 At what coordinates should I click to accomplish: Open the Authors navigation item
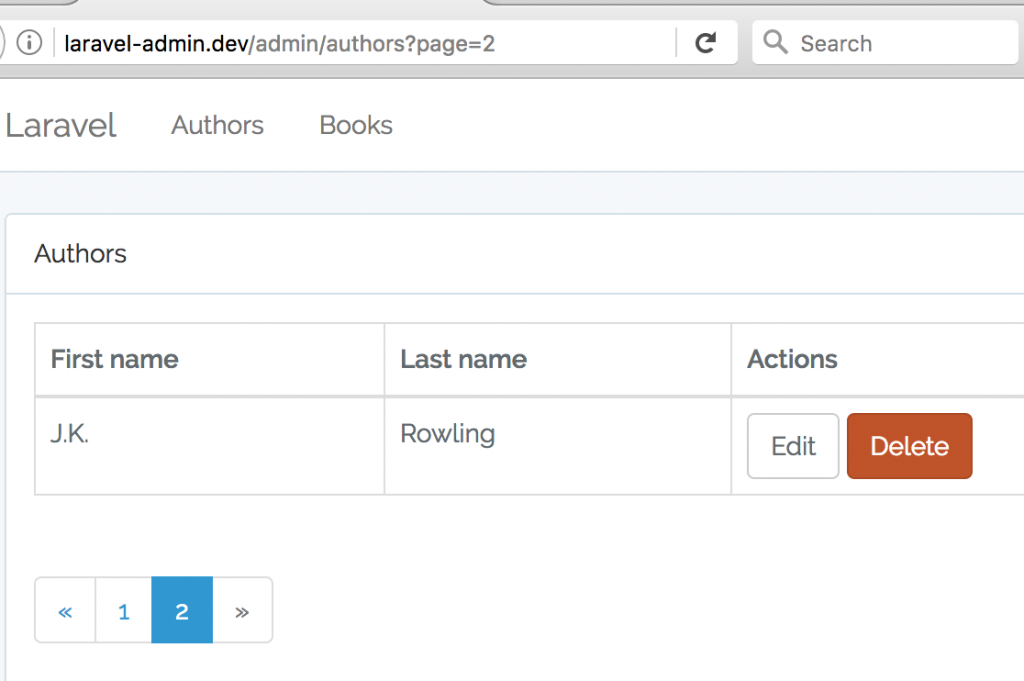pos(217,125)
